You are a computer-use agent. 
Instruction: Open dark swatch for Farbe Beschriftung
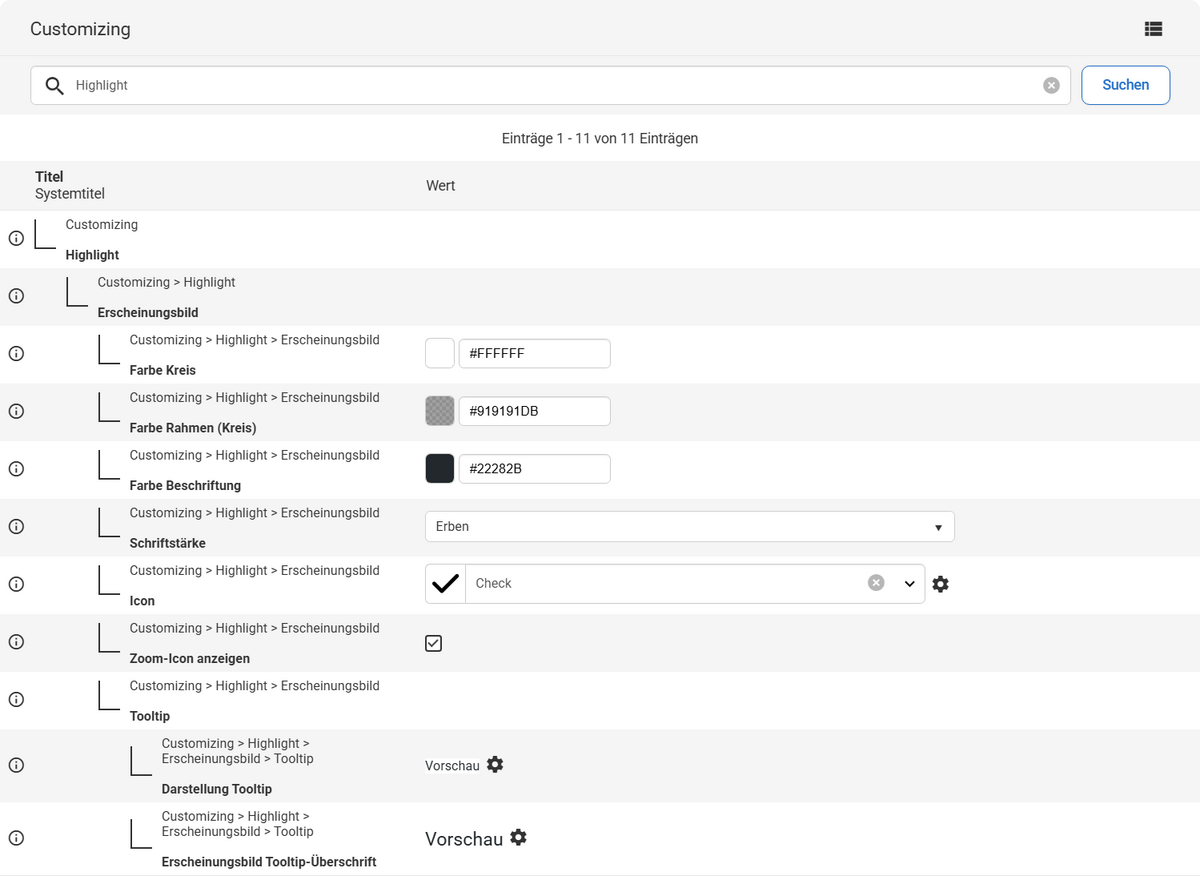440,469
